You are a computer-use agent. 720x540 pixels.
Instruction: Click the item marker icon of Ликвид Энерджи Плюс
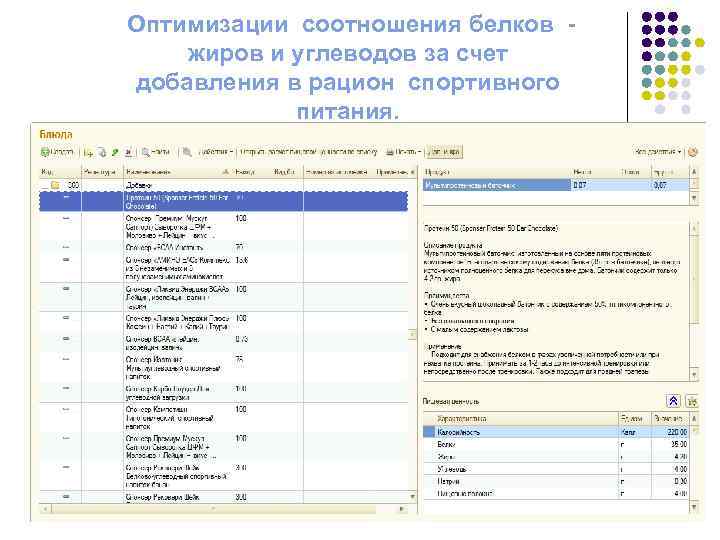(x=66, y=318)
